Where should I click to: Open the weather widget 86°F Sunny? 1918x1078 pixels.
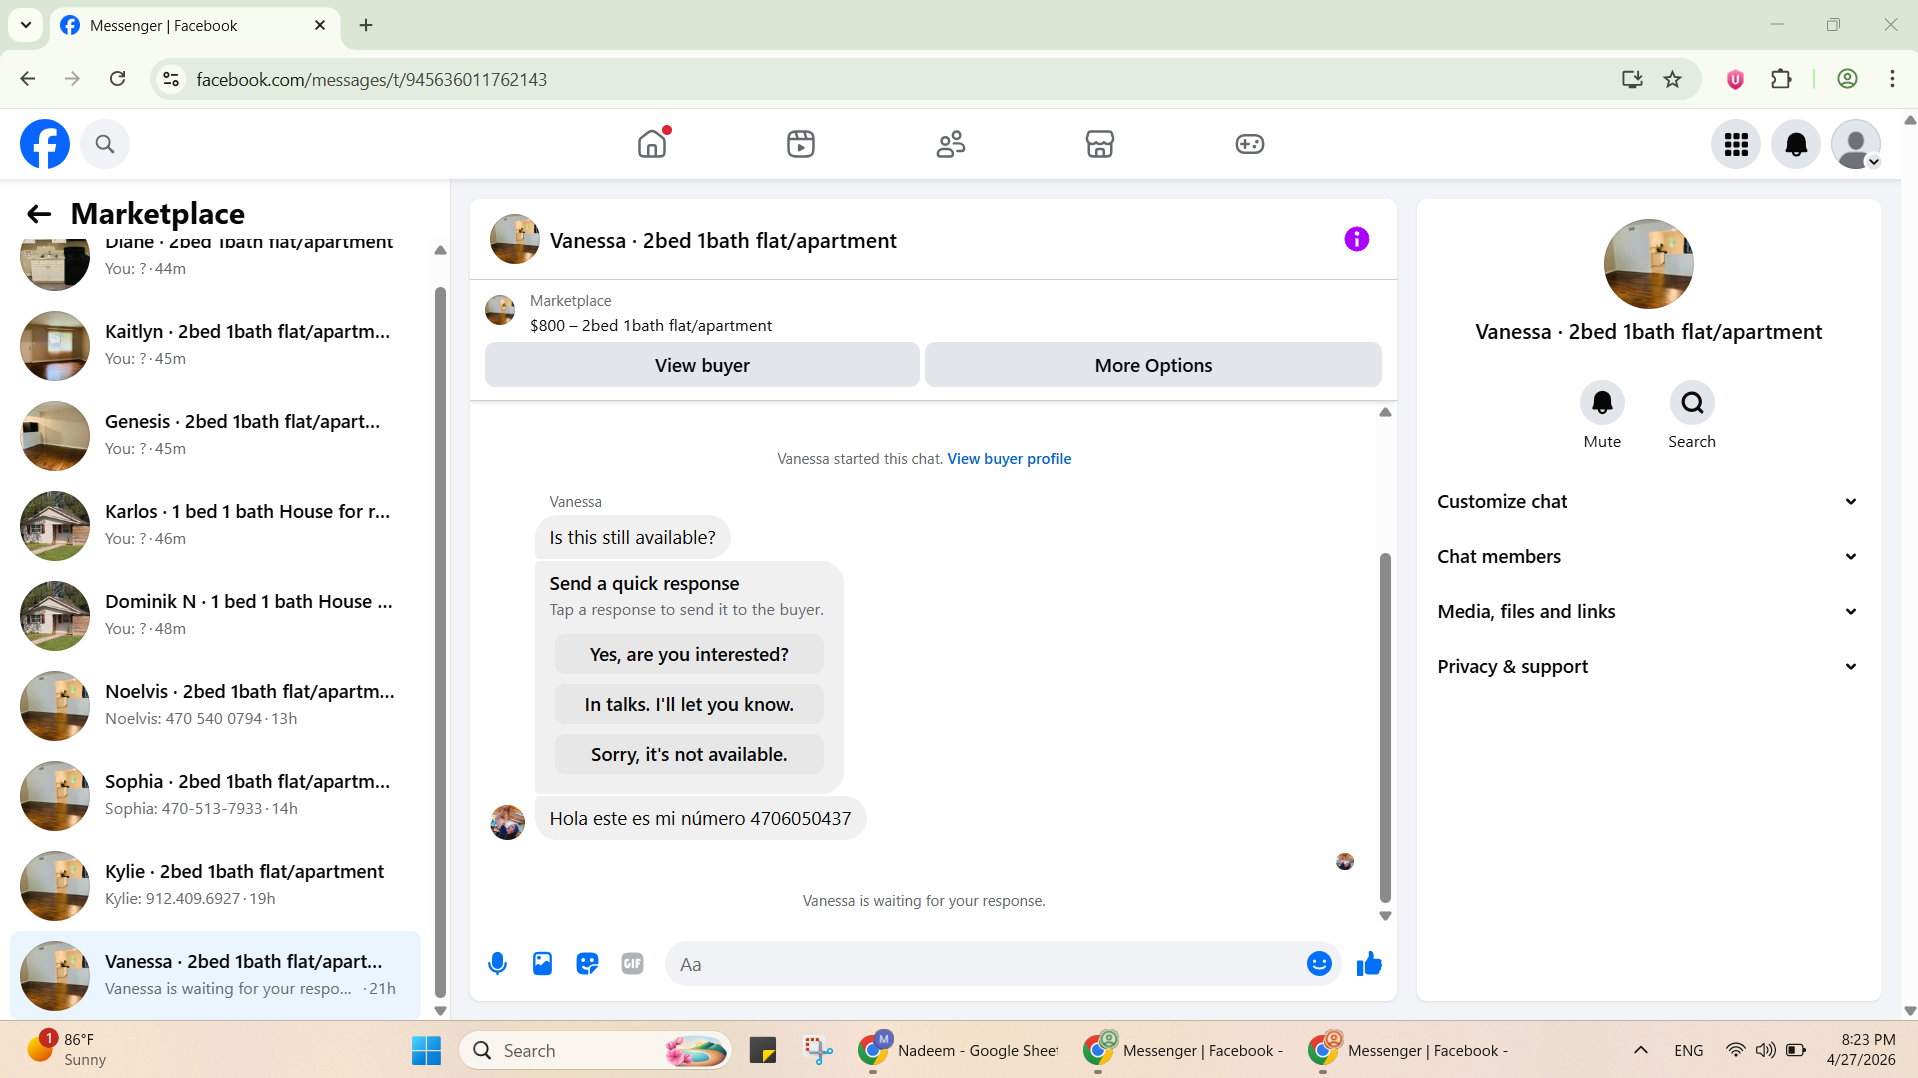coord(68,1050)
